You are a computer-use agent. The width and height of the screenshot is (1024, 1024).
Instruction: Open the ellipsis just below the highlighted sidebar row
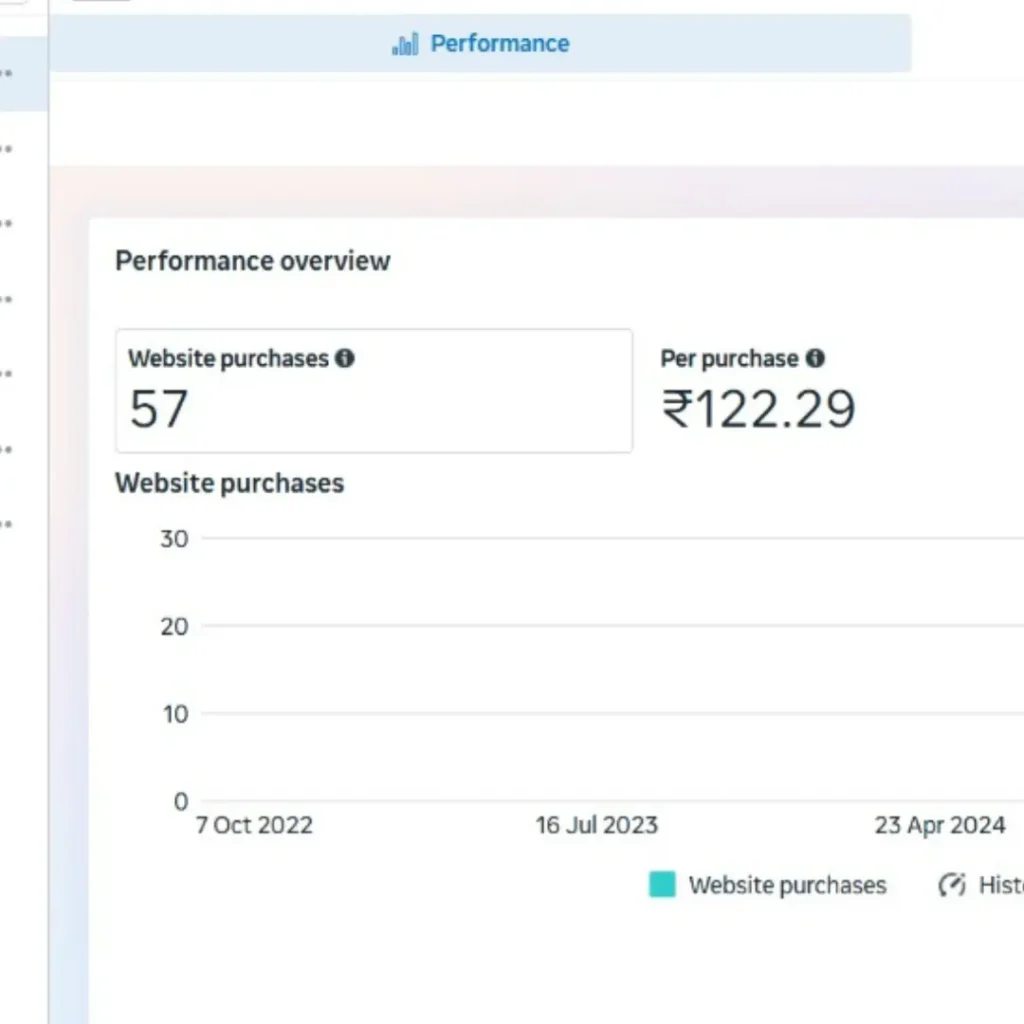click(x=6, y=149)
